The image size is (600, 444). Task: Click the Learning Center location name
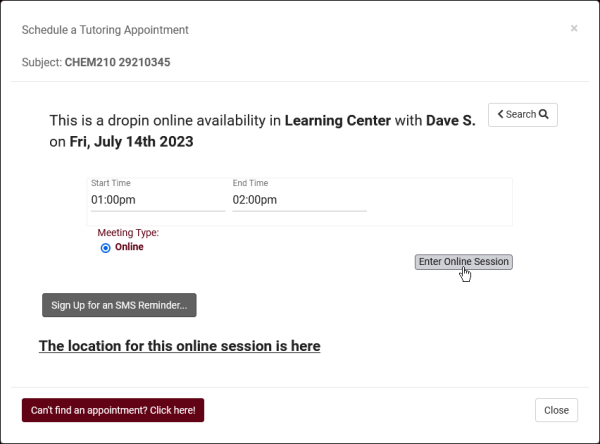pos(349,121)
